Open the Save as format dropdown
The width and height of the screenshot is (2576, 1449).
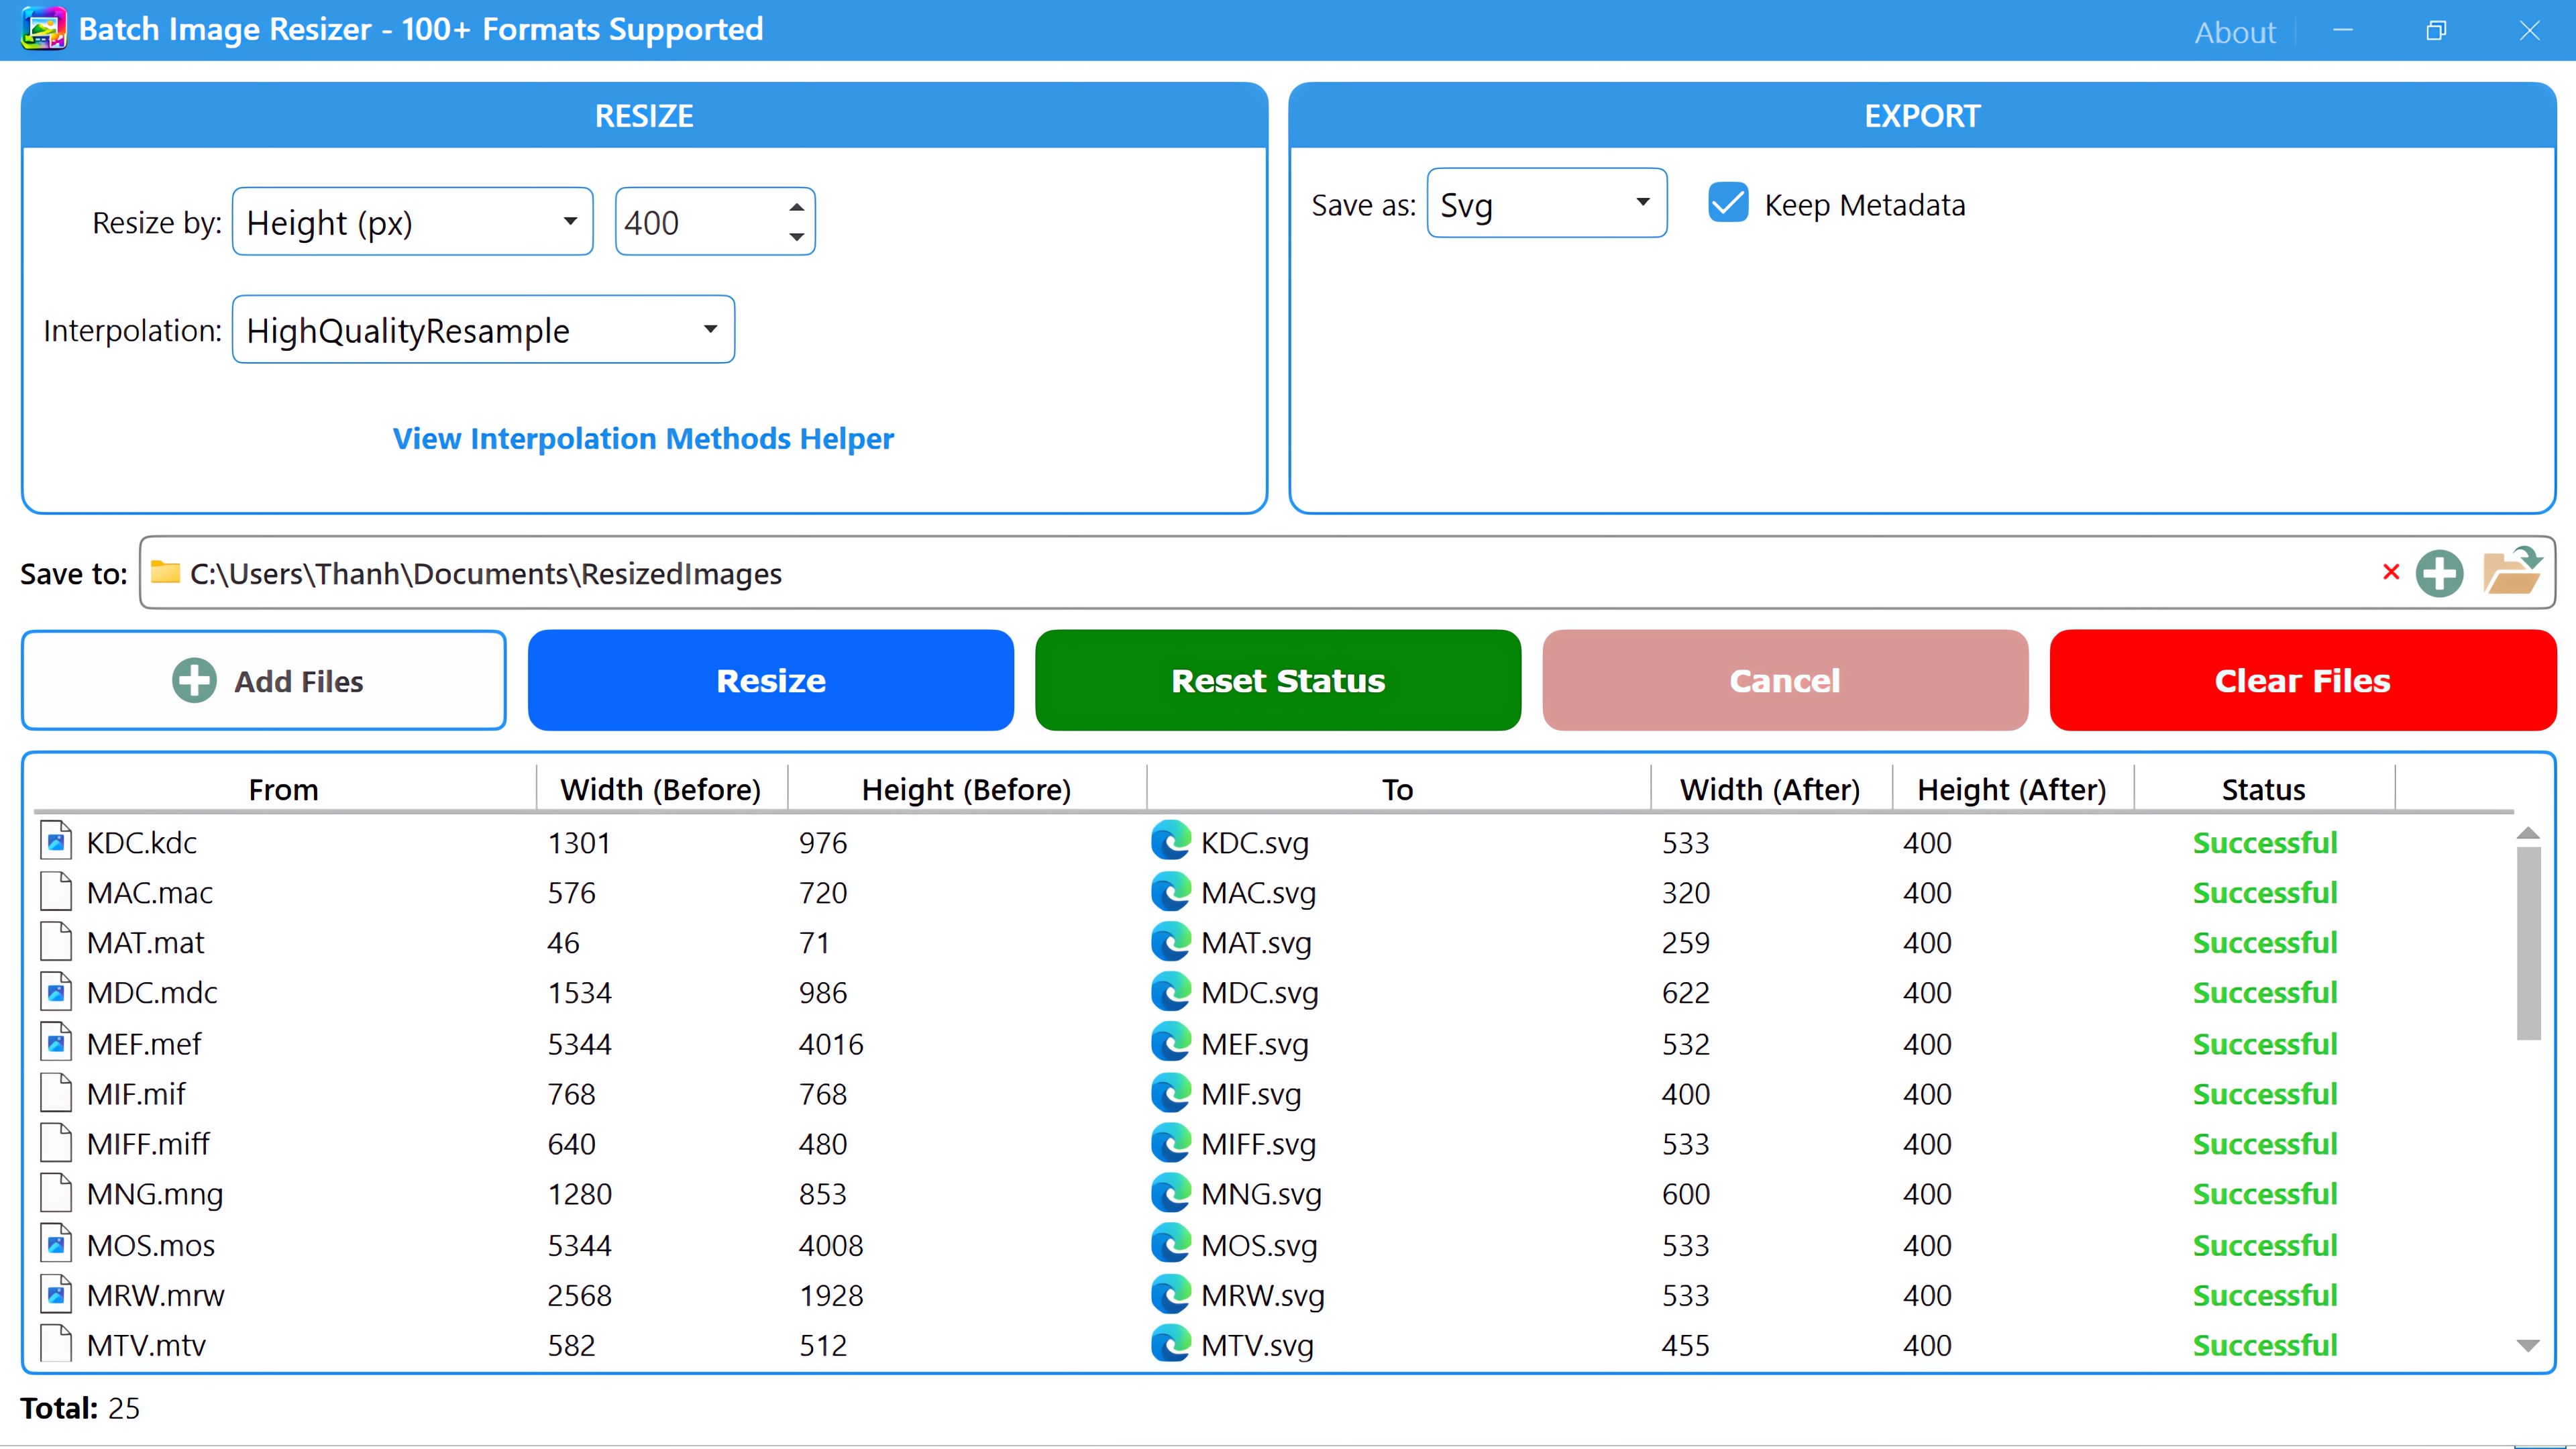(1546, 204)
